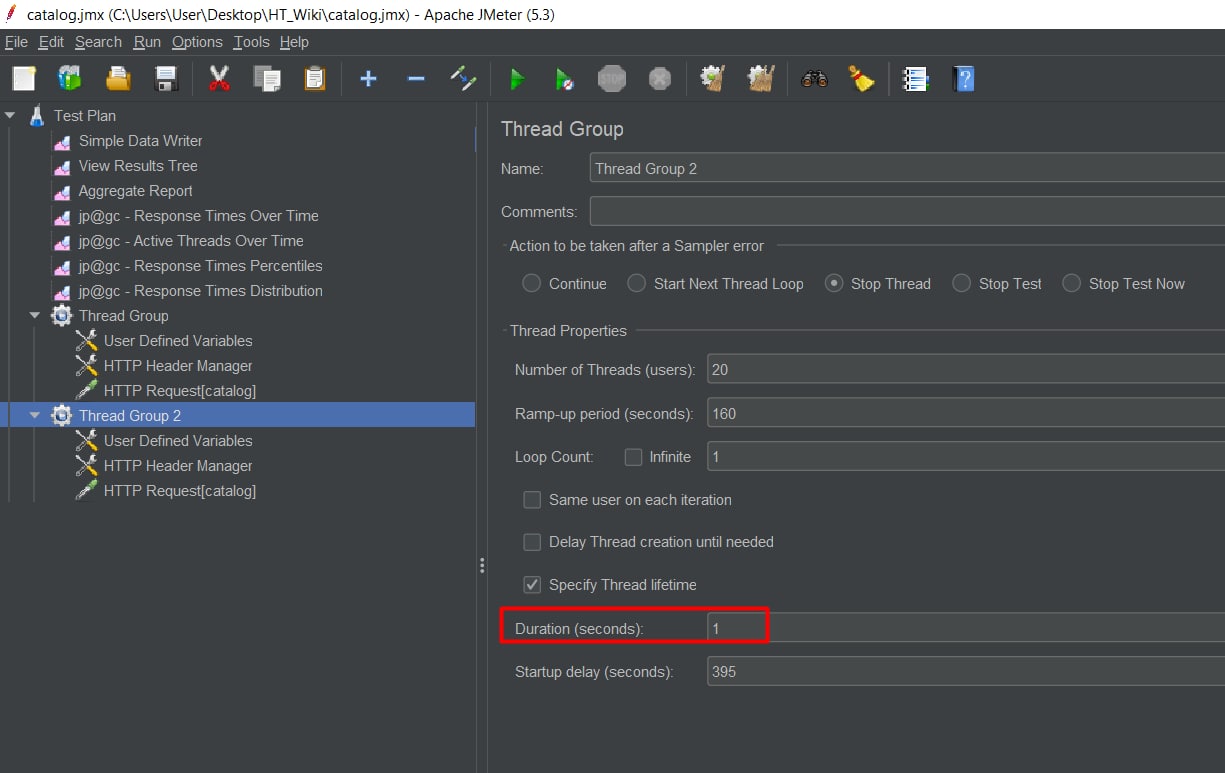Click the Thread Group 2 gear icon
This screenshot has height=773, width=1225.
coord(62,415)
